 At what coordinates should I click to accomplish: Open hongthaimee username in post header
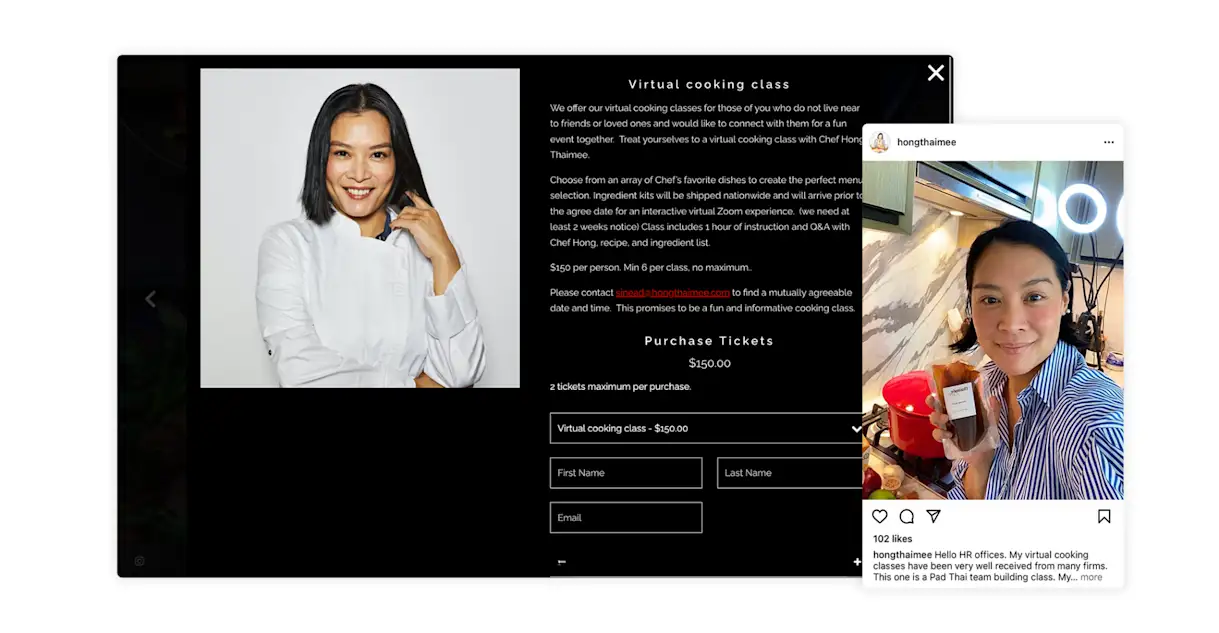[926, 142]
